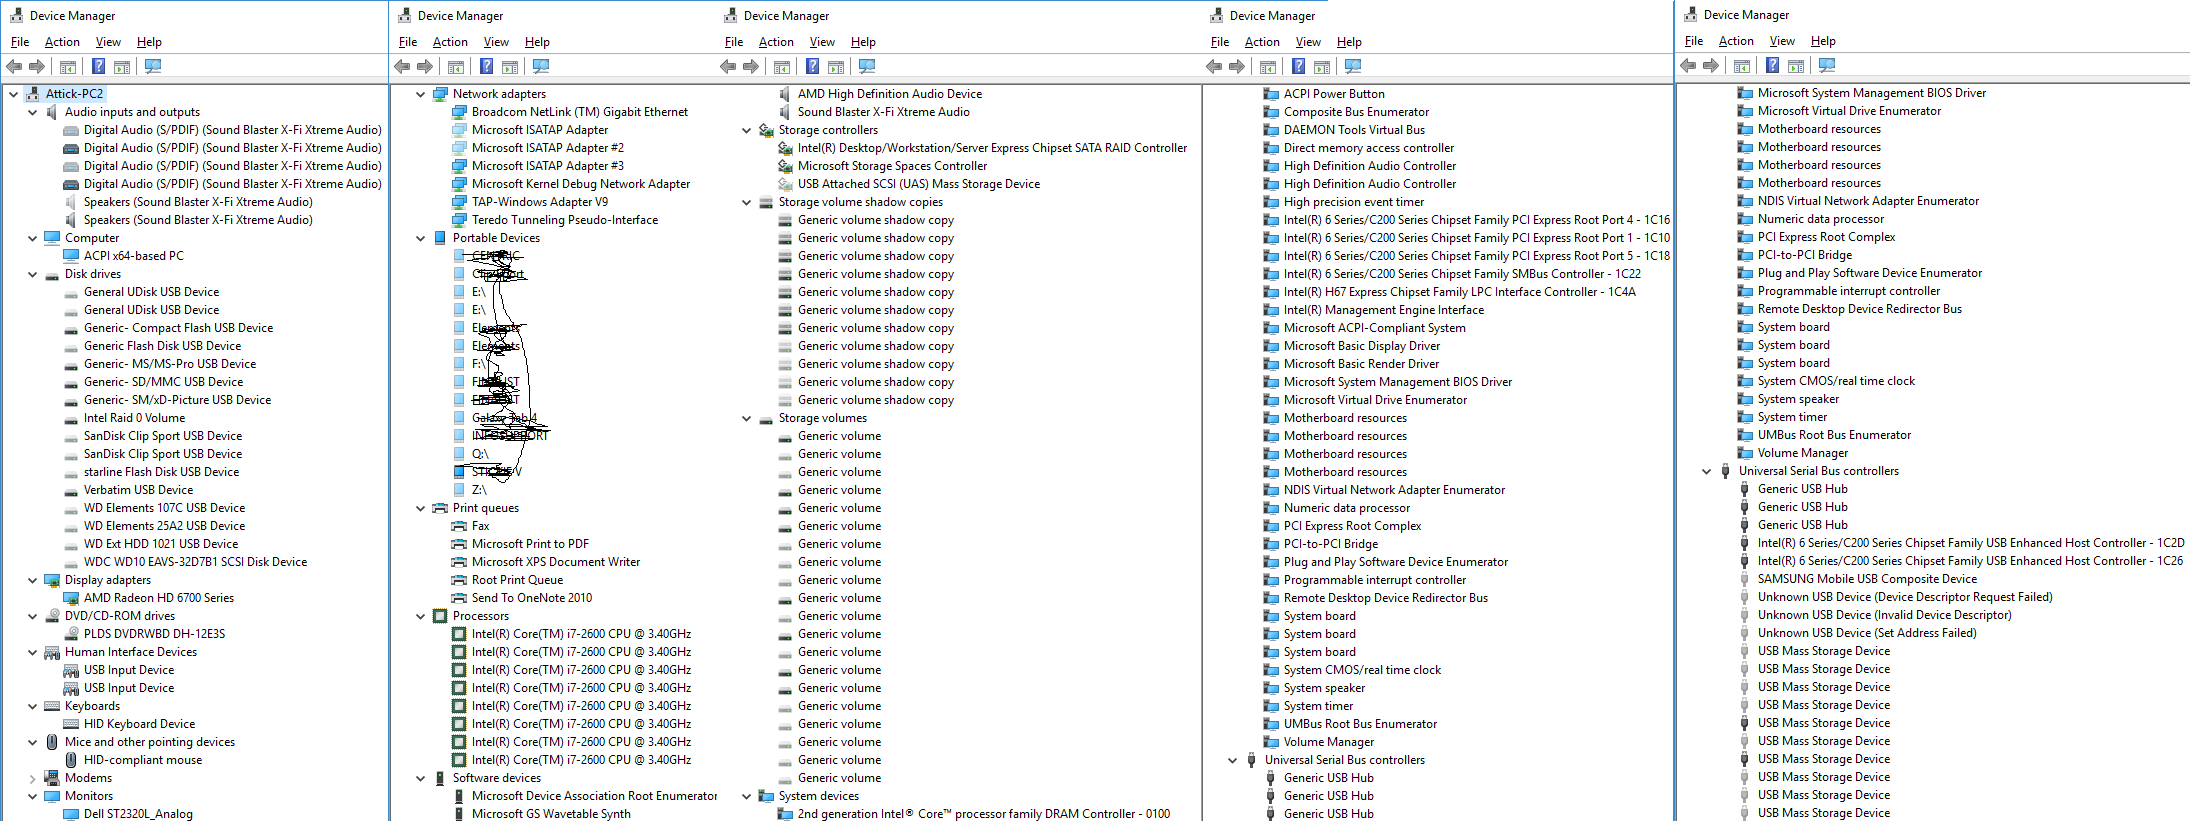Collapse the Storage volumes category
Viewport: 2192px width, 821px height.
click(x=747, y=418)
